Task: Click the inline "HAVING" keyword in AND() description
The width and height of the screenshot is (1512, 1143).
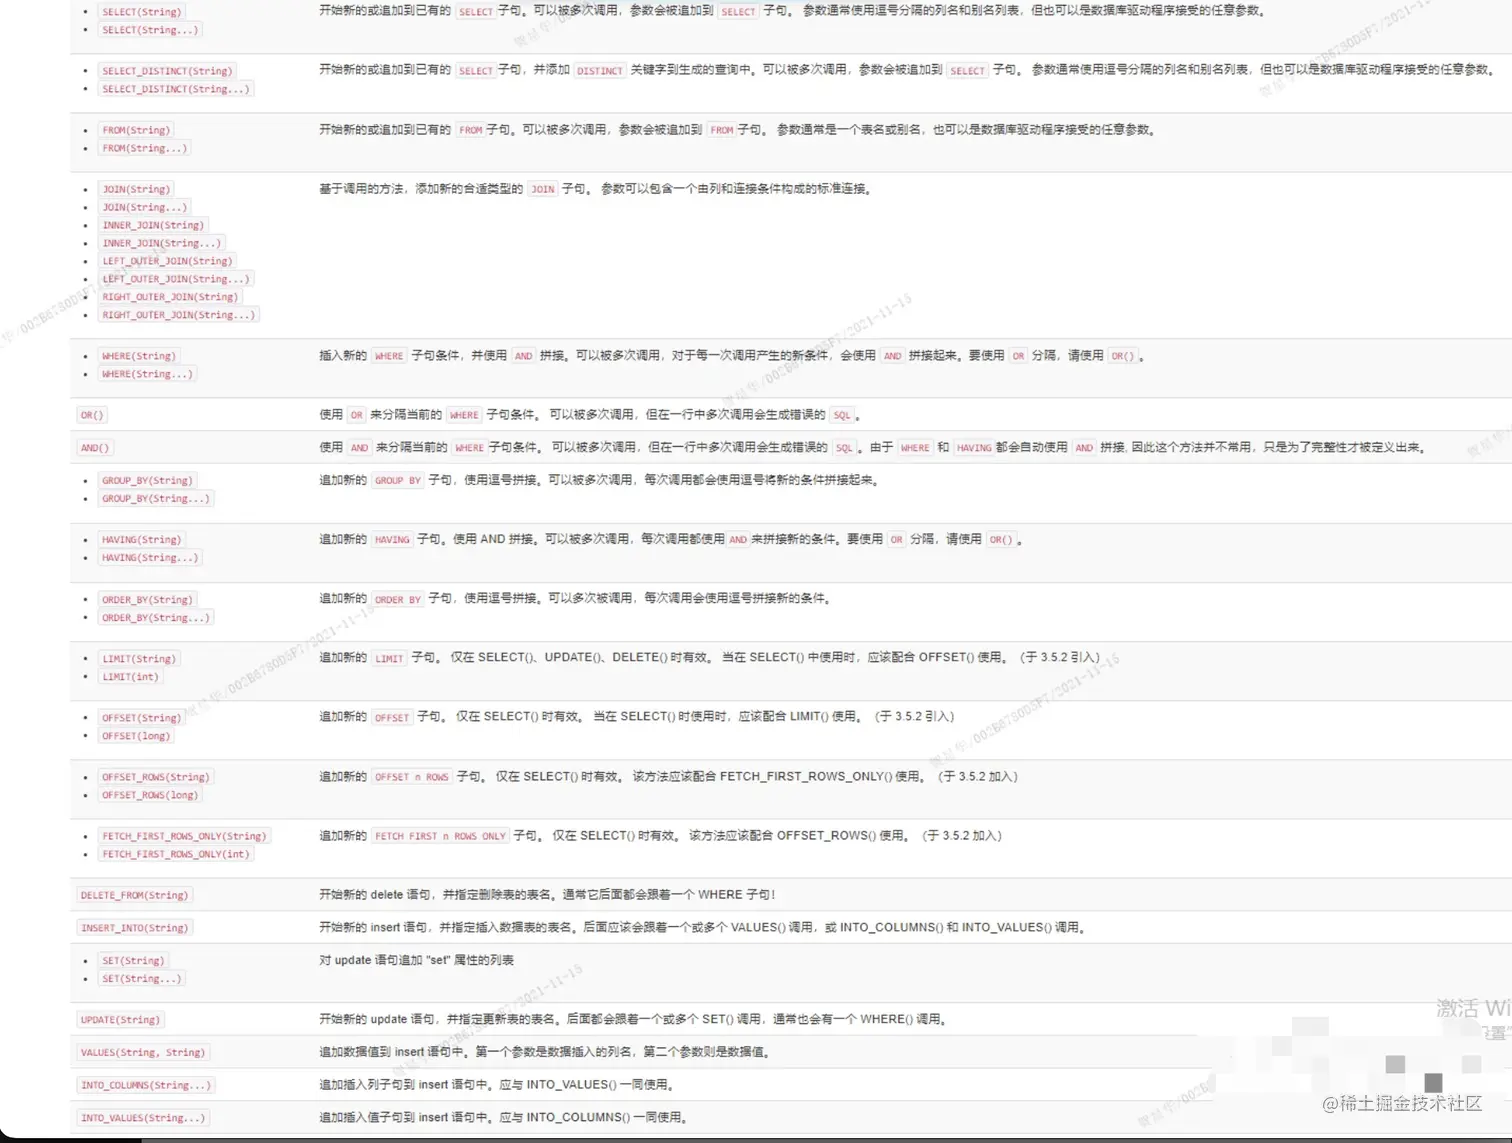Action: click(x=973, y=448)
